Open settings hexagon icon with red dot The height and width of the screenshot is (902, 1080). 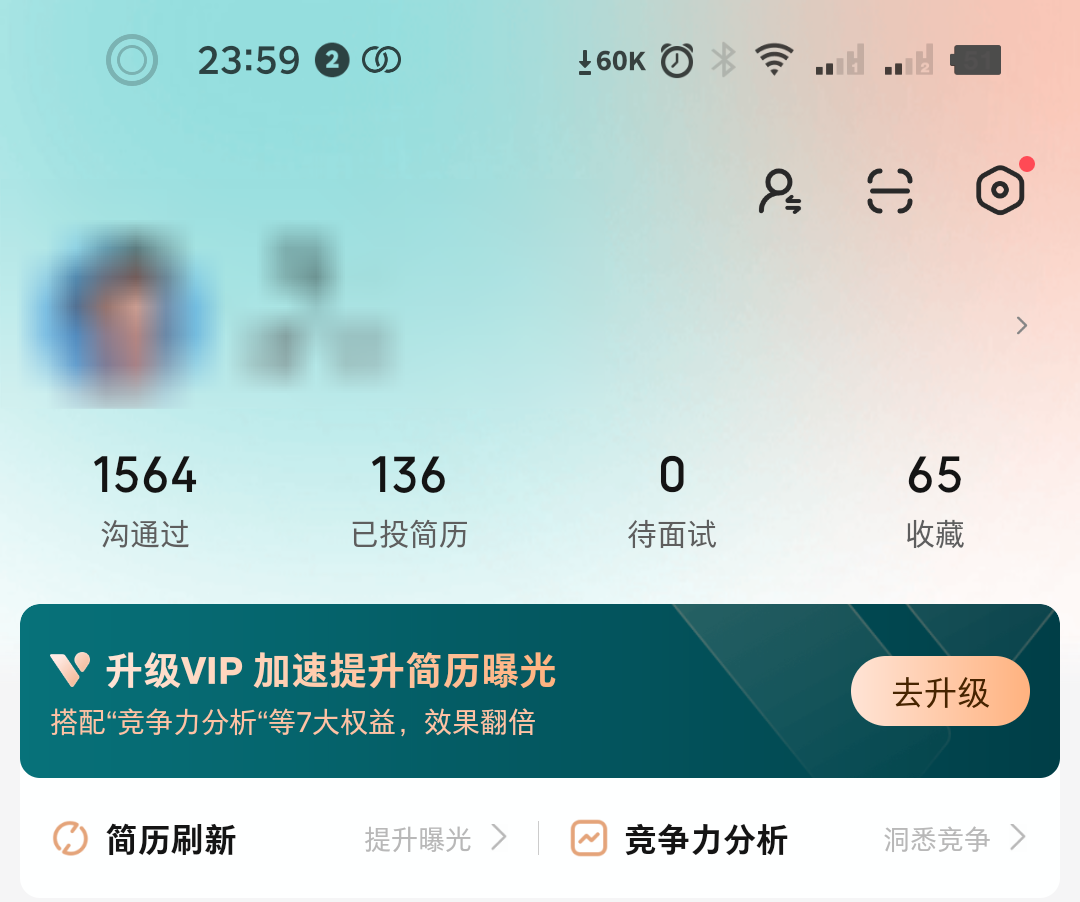(1000, 190)
